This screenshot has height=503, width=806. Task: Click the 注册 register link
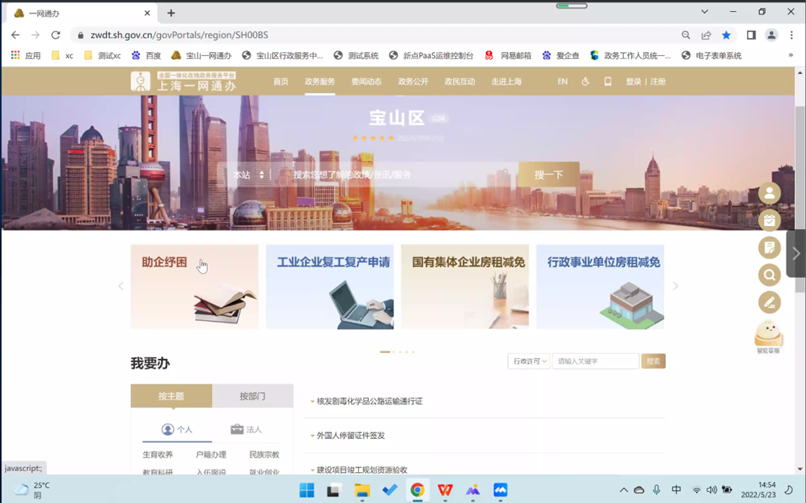click(x=658, y=82)
